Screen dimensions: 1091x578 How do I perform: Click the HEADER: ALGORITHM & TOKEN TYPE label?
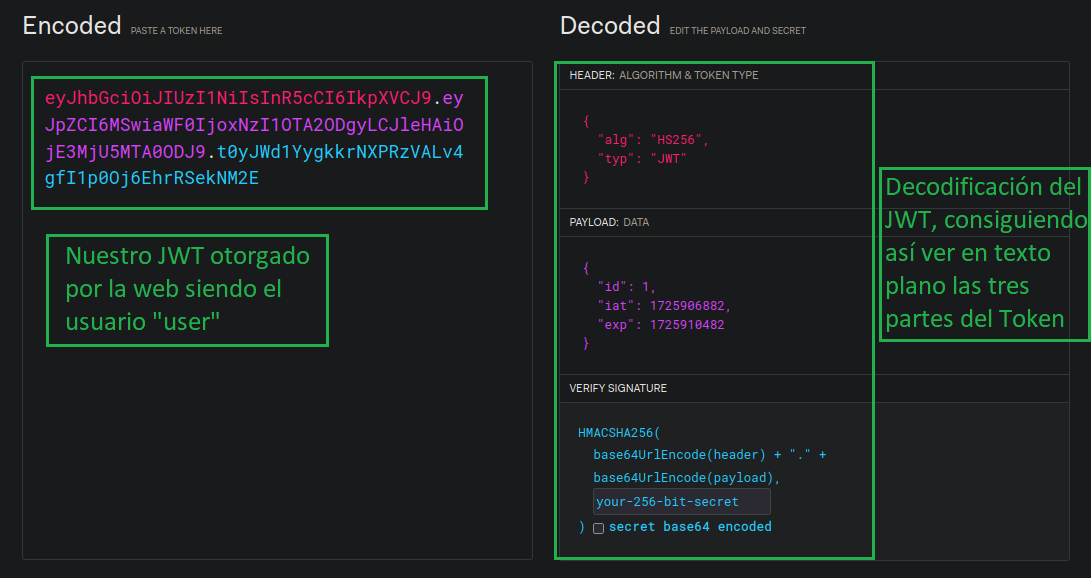(x=663, y=75)
